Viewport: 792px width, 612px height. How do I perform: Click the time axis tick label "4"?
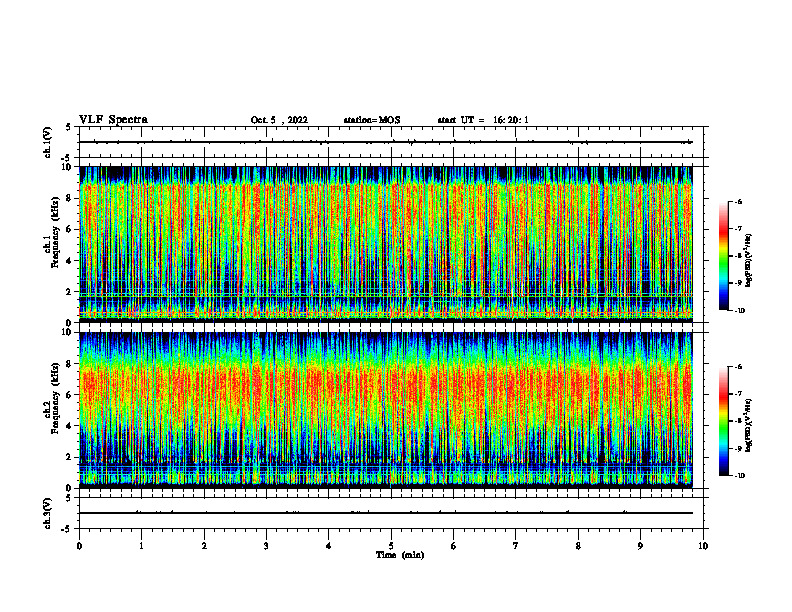pyautogui.click(x=329, y=546)
